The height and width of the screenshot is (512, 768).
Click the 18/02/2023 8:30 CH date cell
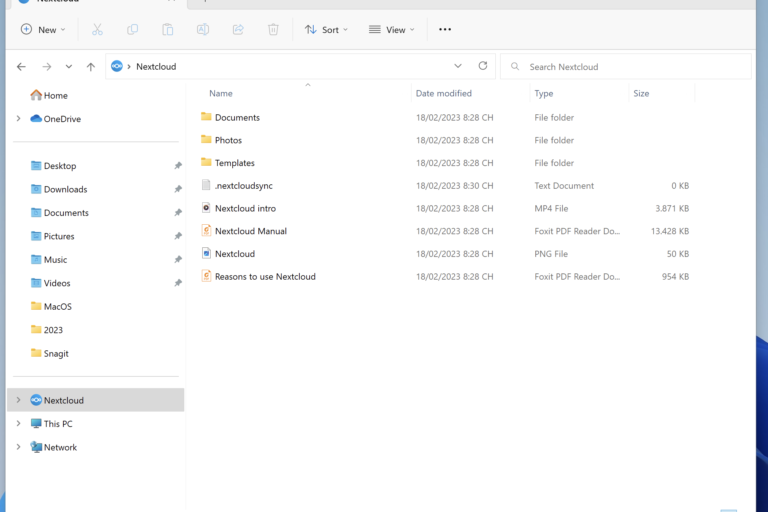coord(455,186)
